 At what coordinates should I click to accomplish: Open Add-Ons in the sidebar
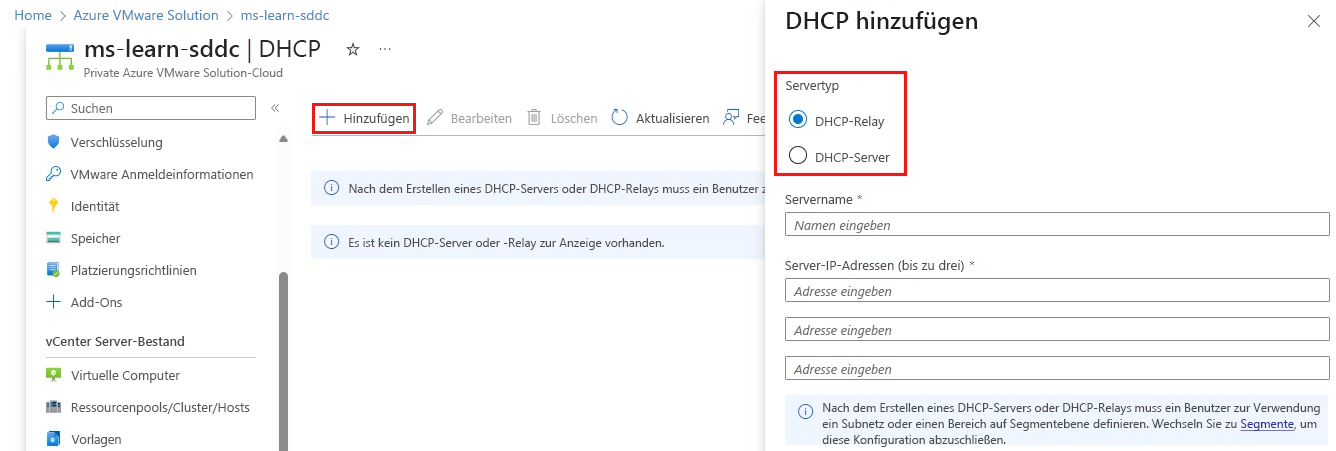[x=85, y=302]
